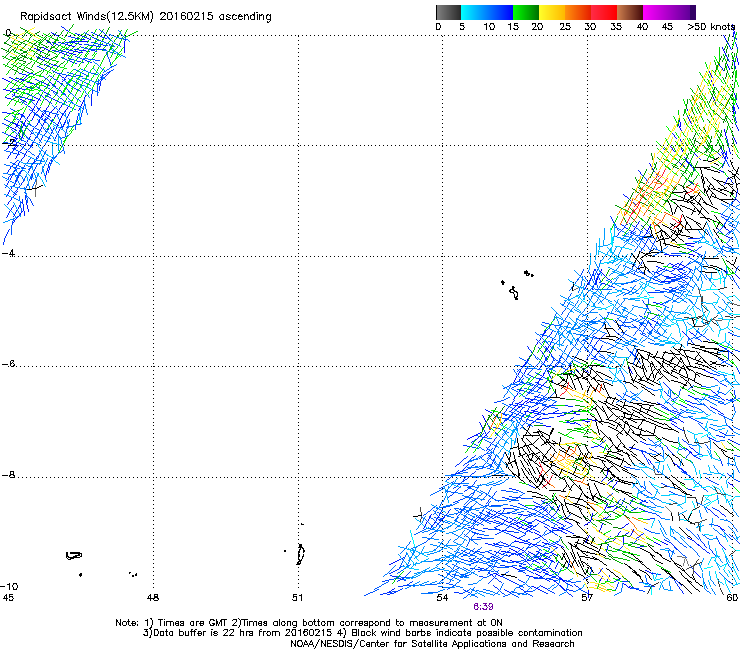Click latitude label -10 on left axis

pyautogui.click(x=9, y=586)
